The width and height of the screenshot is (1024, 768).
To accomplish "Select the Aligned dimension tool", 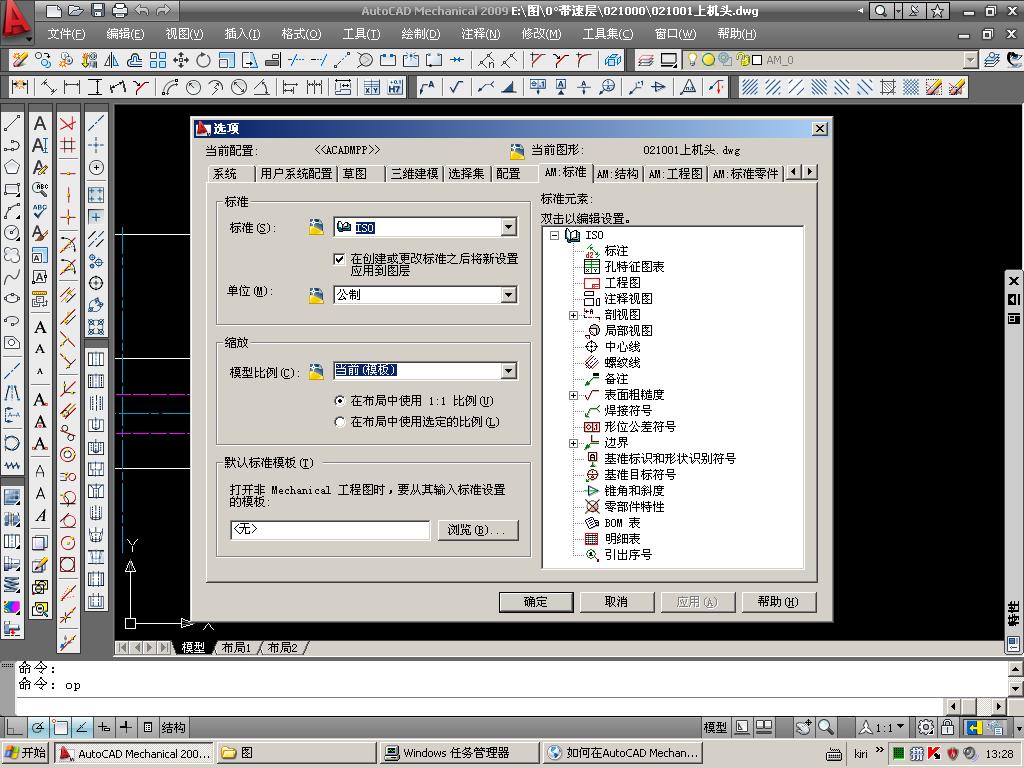I will pos(49,87).
